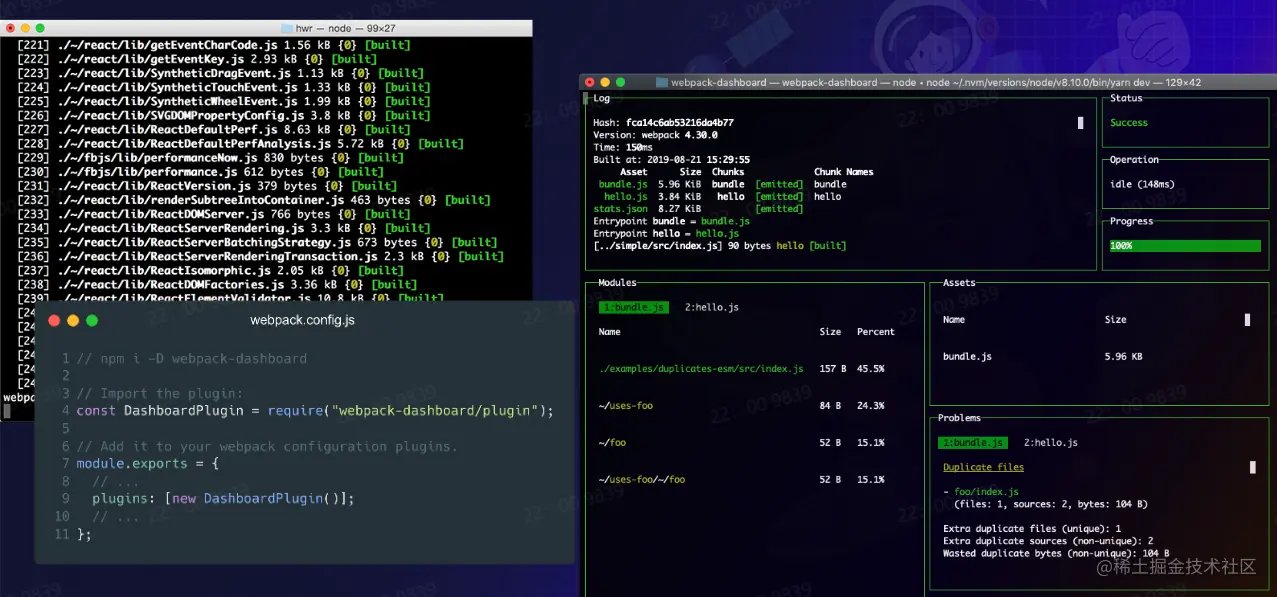
Task: Click the [237] ReactIsomorphic.js terminal line
Action: click(211, 270)
